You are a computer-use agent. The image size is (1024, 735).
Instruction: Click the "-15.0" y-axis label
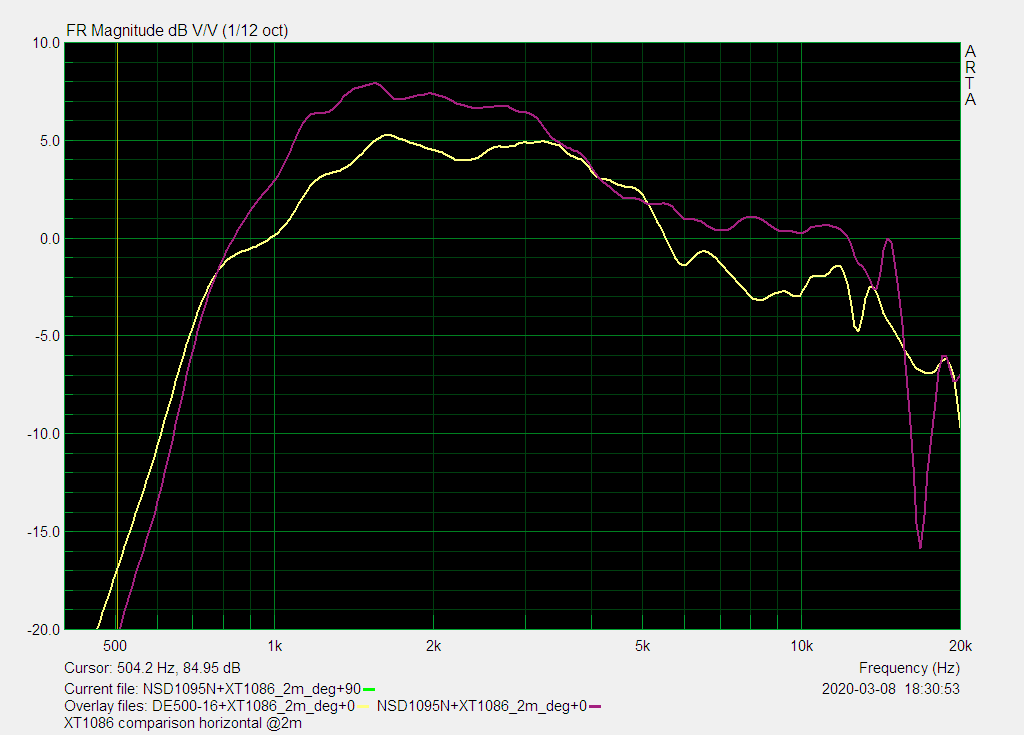click(x=43, y=532)
